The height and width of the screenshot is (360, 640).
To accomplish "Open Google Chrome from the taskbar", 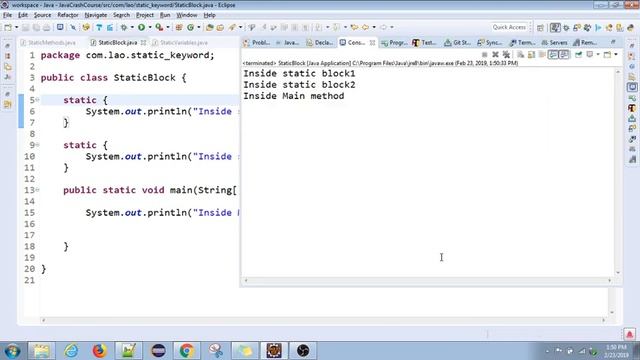I will 187,351.
